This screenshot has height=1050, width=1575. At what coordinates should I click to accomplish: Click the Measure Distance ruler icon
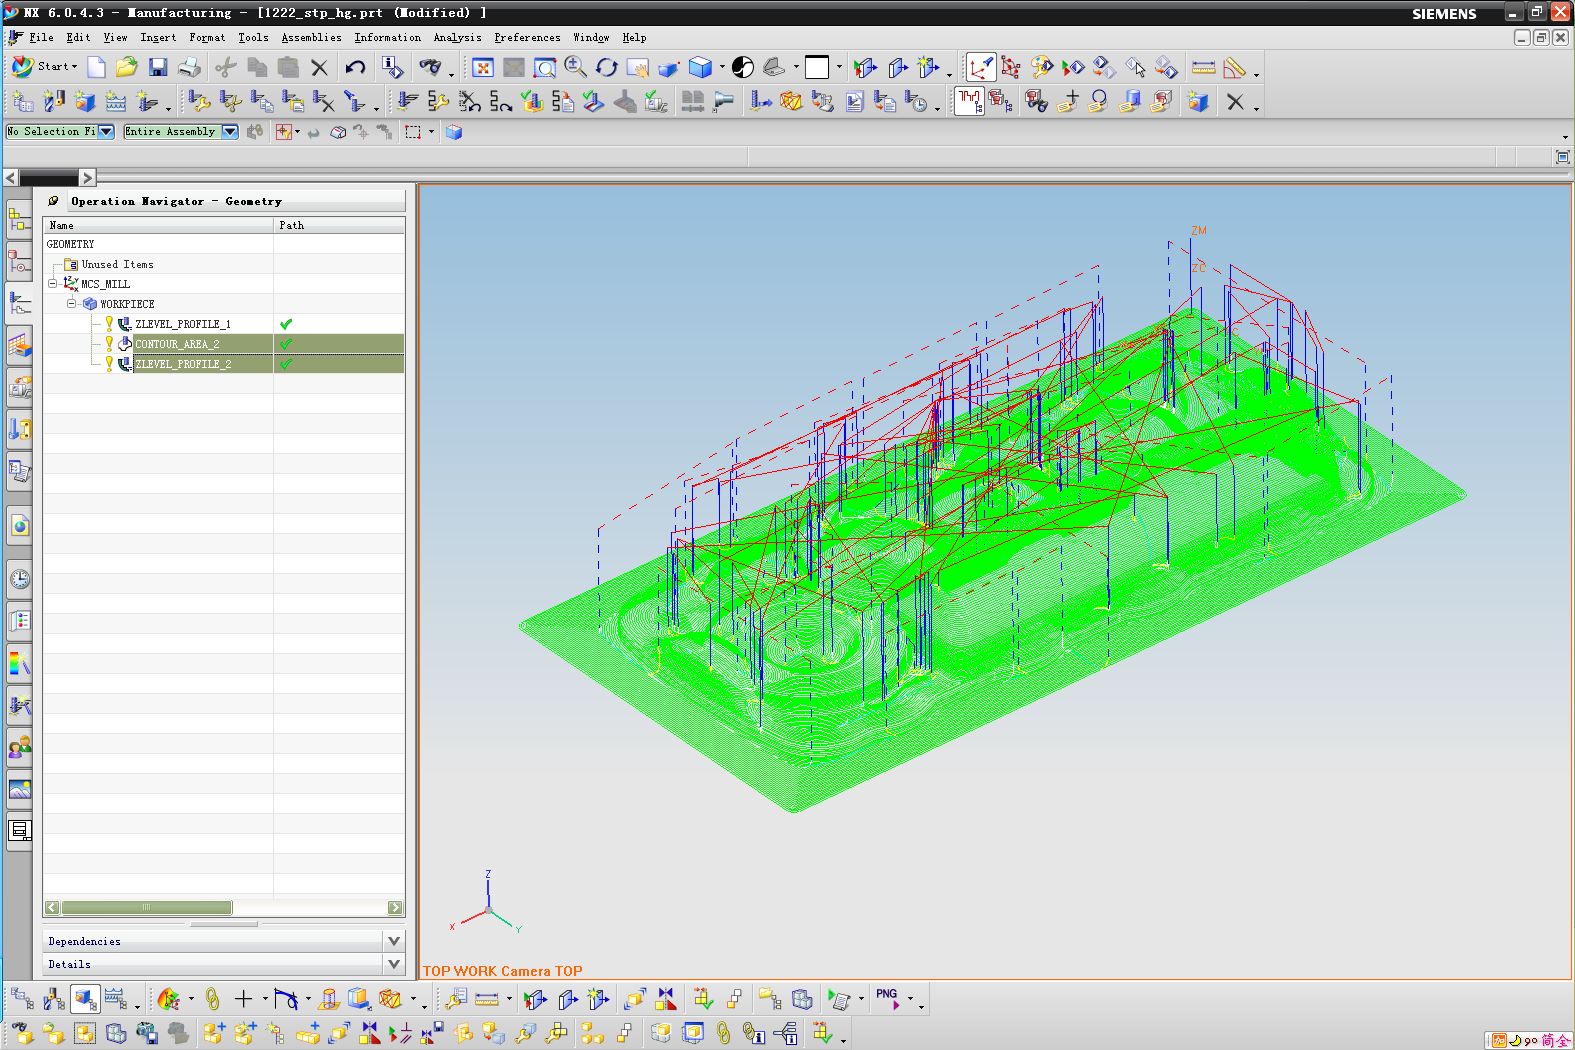(1203, 67)
